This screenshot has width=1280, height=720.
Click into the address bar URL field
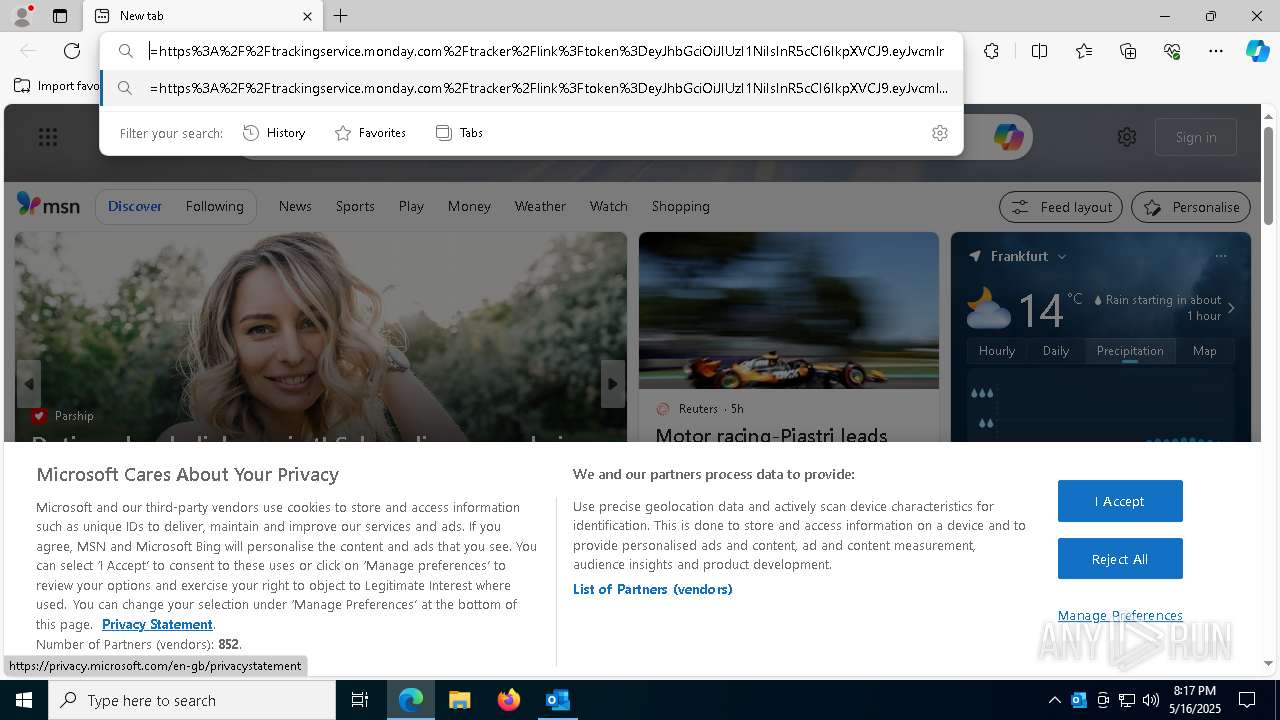coord(547,51)
